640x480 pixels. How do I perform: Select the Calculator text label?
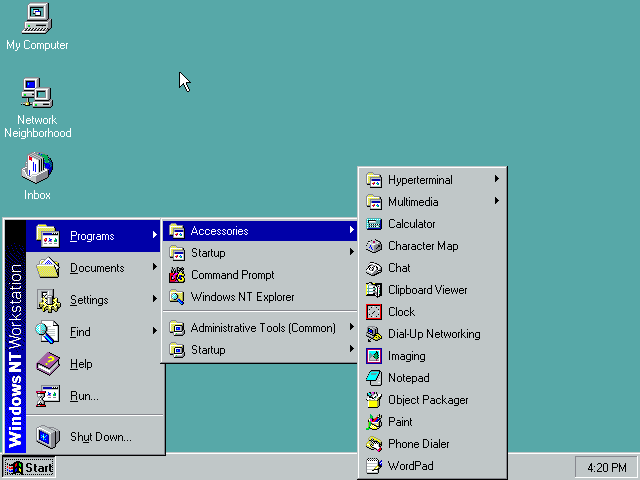[411, 224]
